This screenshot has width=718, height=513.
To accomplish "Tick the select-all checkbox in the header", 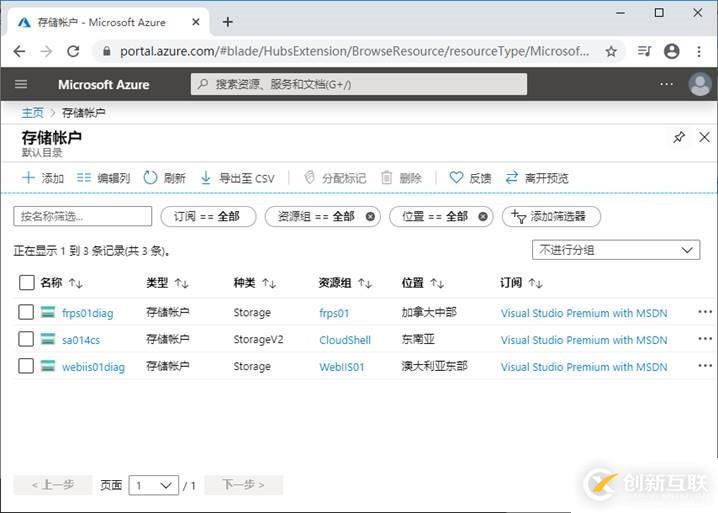I will pyautogui.click(x=27, y=283).
